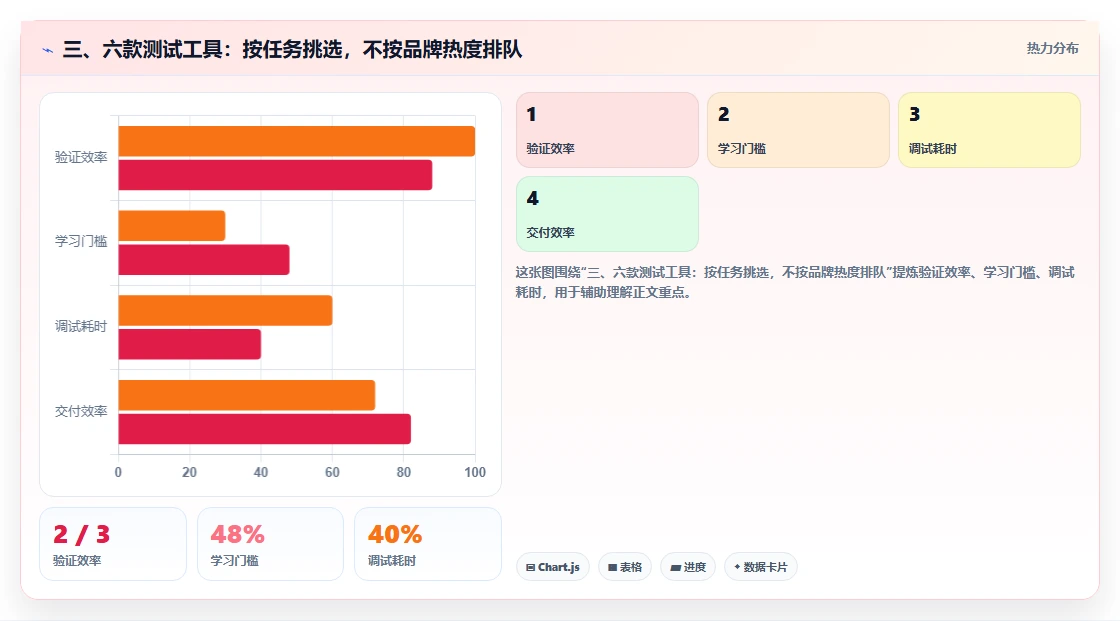Click the 表格 tag chip
The image size is (1120, 621).
click(625, 567)
